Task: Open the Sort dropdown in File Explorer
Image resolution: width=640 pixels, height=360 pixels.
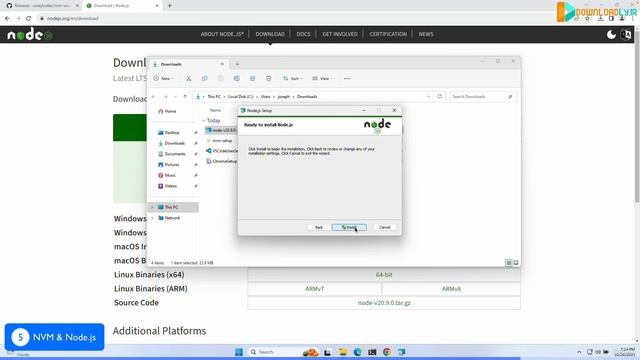Action: point(293,78)
